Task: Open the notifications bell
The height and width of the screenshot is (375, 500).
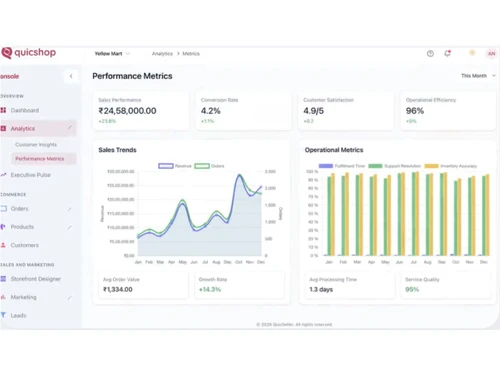Action: click(x=448, y=53)
